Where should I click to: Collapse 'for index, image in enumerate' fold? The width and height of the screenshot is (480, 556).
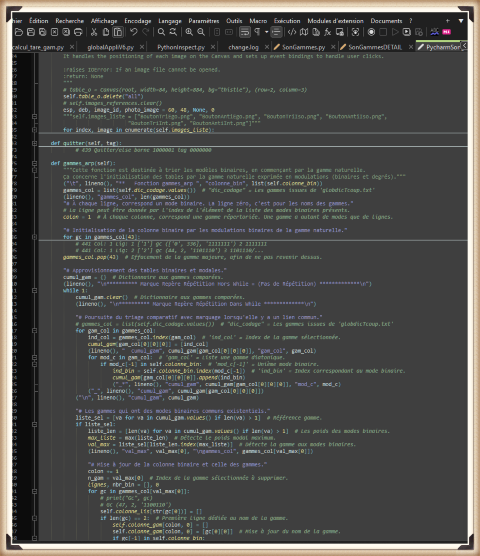[x=34, y=130]
